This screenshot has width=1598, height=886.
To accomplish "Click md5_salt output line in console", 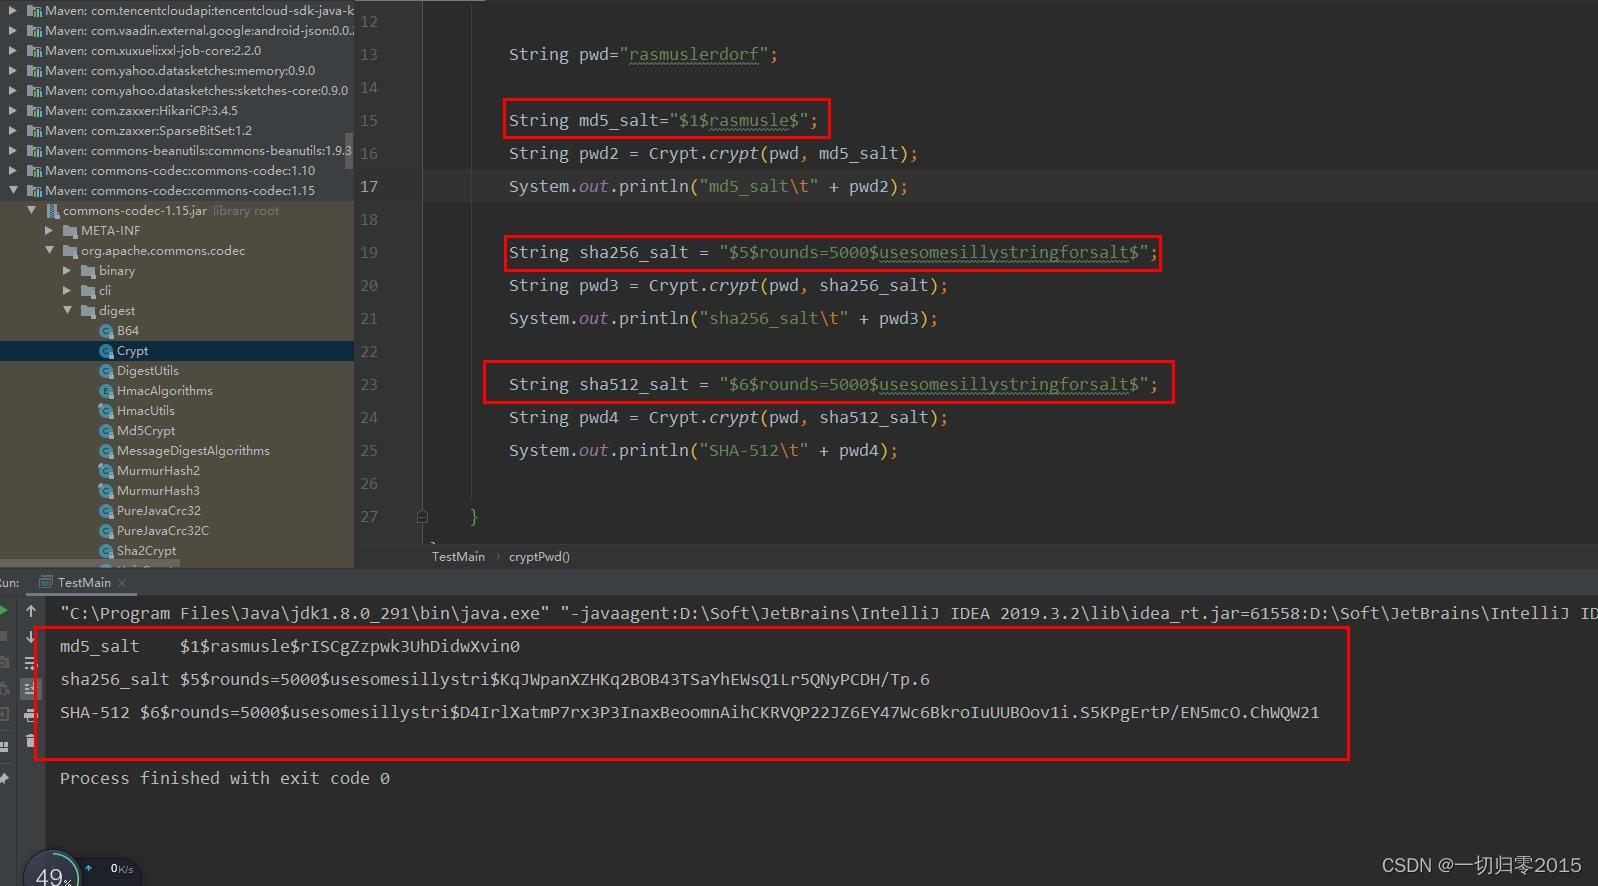I will pyautogui.click(x=290, y=646).
